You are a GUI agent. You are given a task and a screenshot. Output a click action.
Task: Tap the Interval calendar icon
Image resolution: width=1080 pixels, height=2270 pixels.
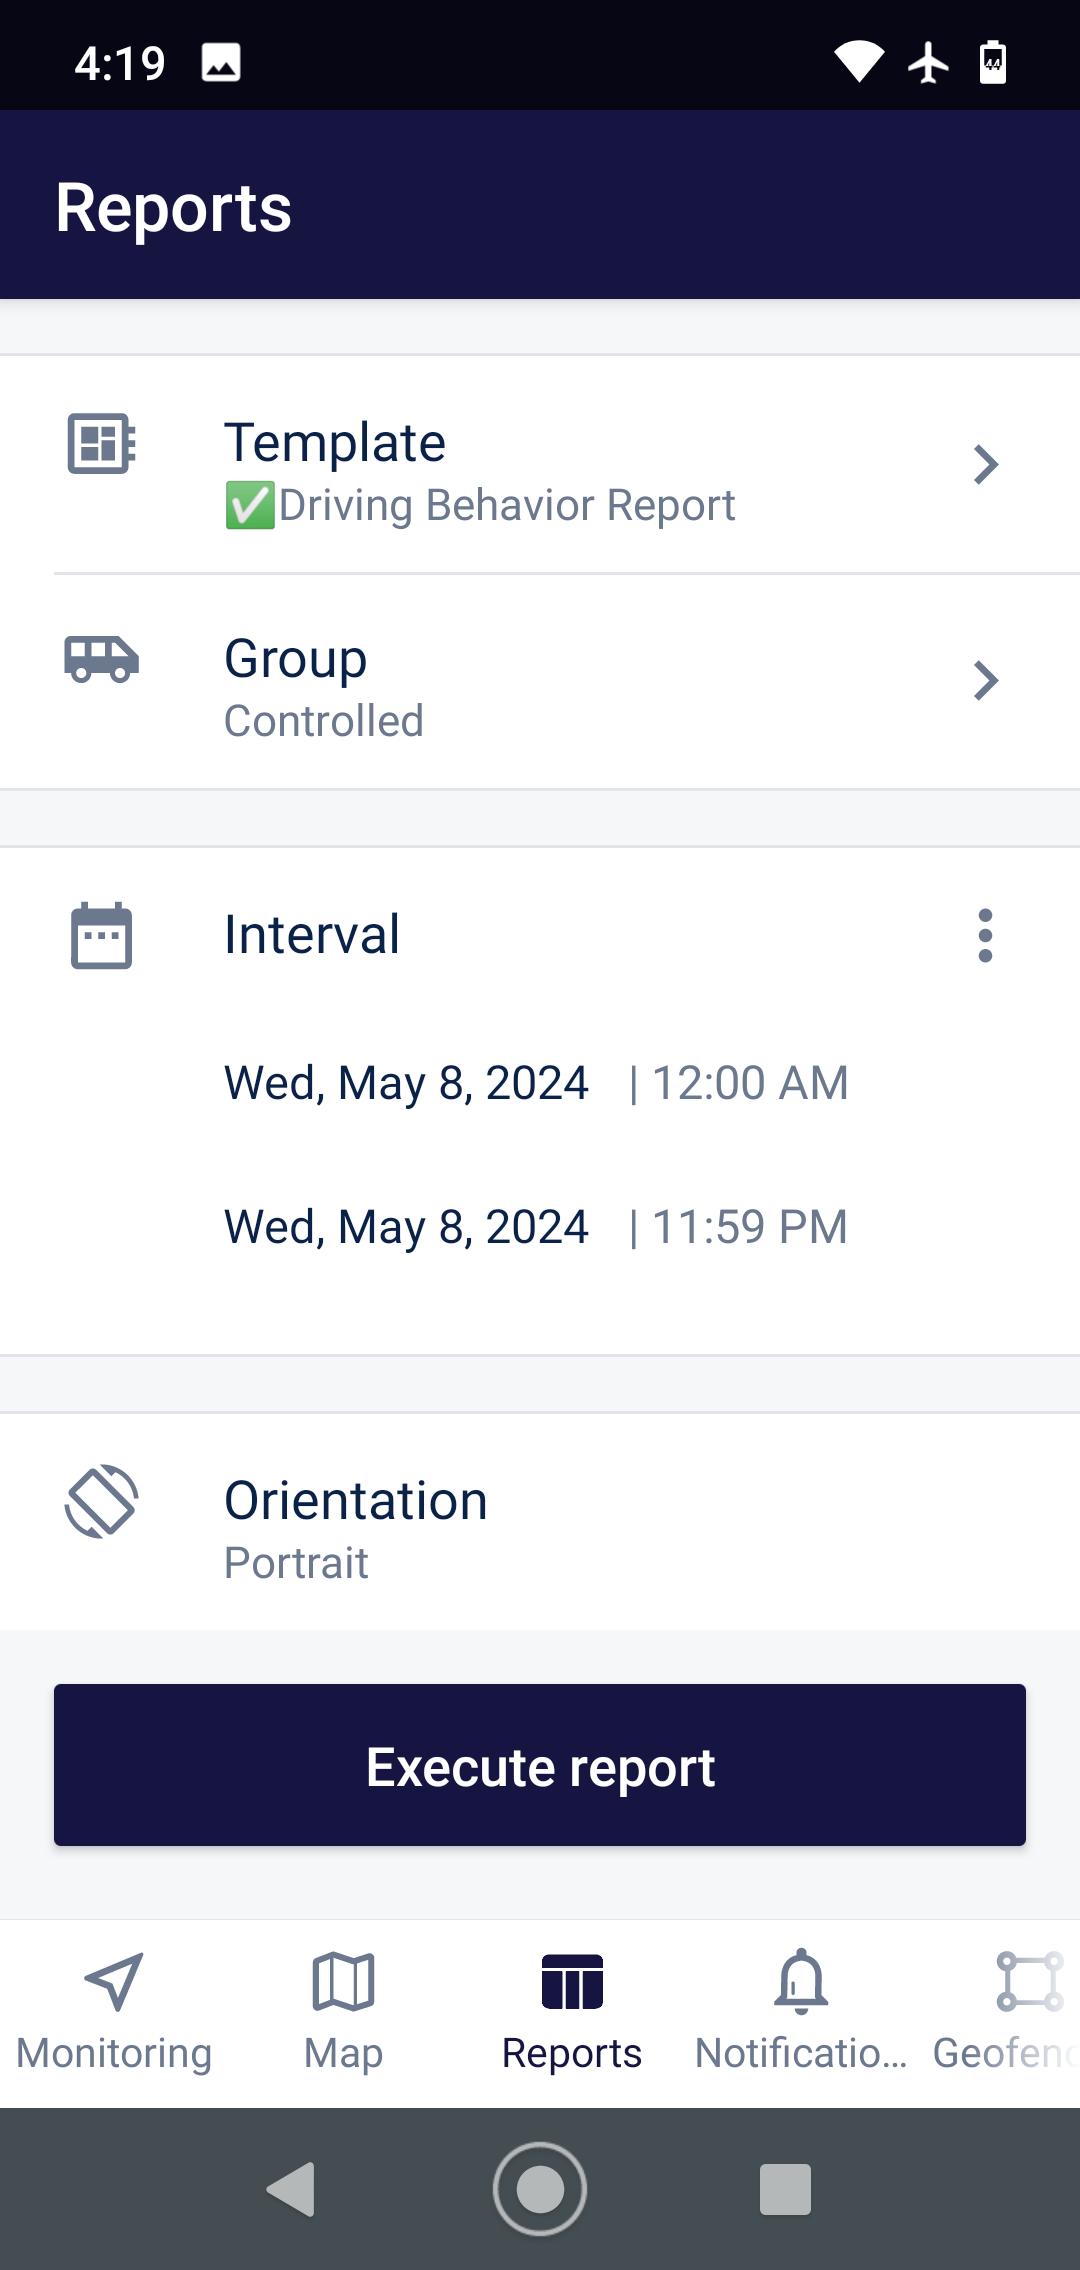101,936
